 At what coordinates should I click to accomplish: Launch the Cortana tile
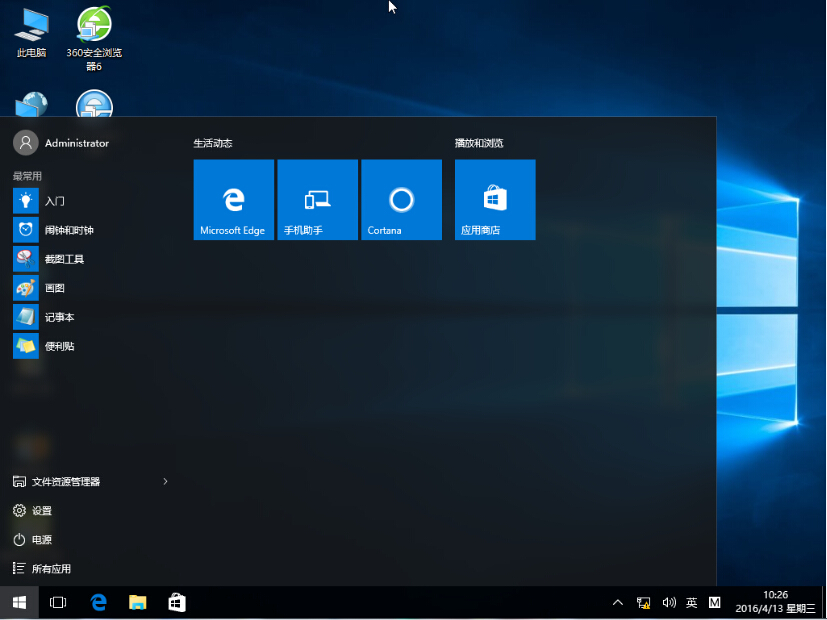click(401, 200)
